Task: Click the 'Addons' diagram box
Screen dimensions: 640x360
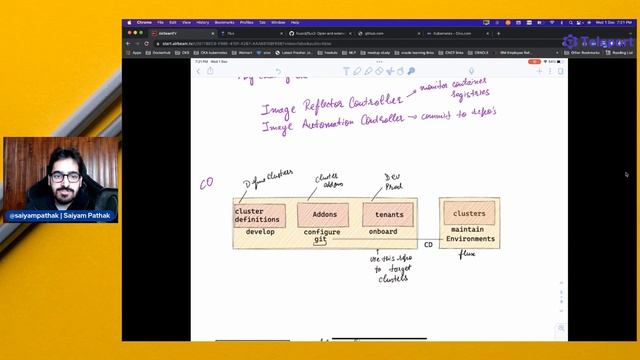Action: coord(323,215)
